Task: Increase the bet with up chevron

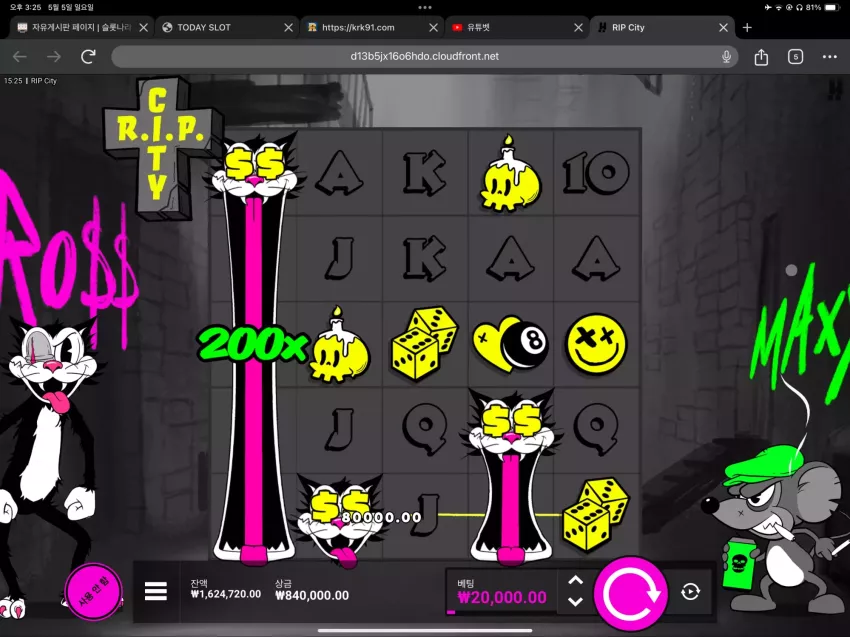Action: [x=575, y=581]
